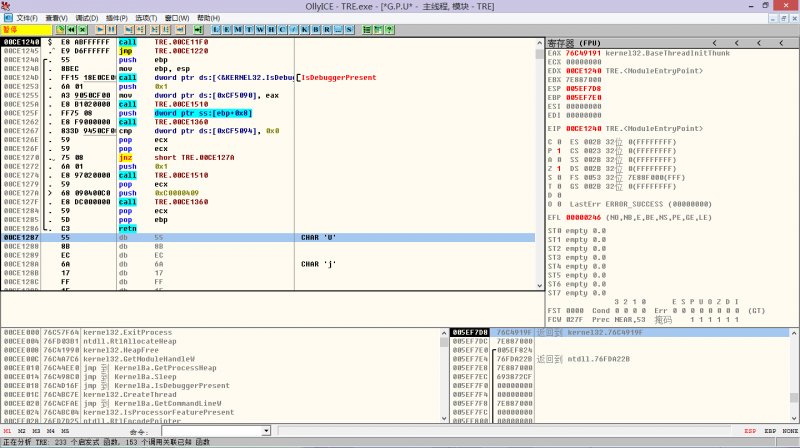This screenshot has width=800, height=448.
Task: Select the retn instruction at 00CE1286
Action: [268, 229]
